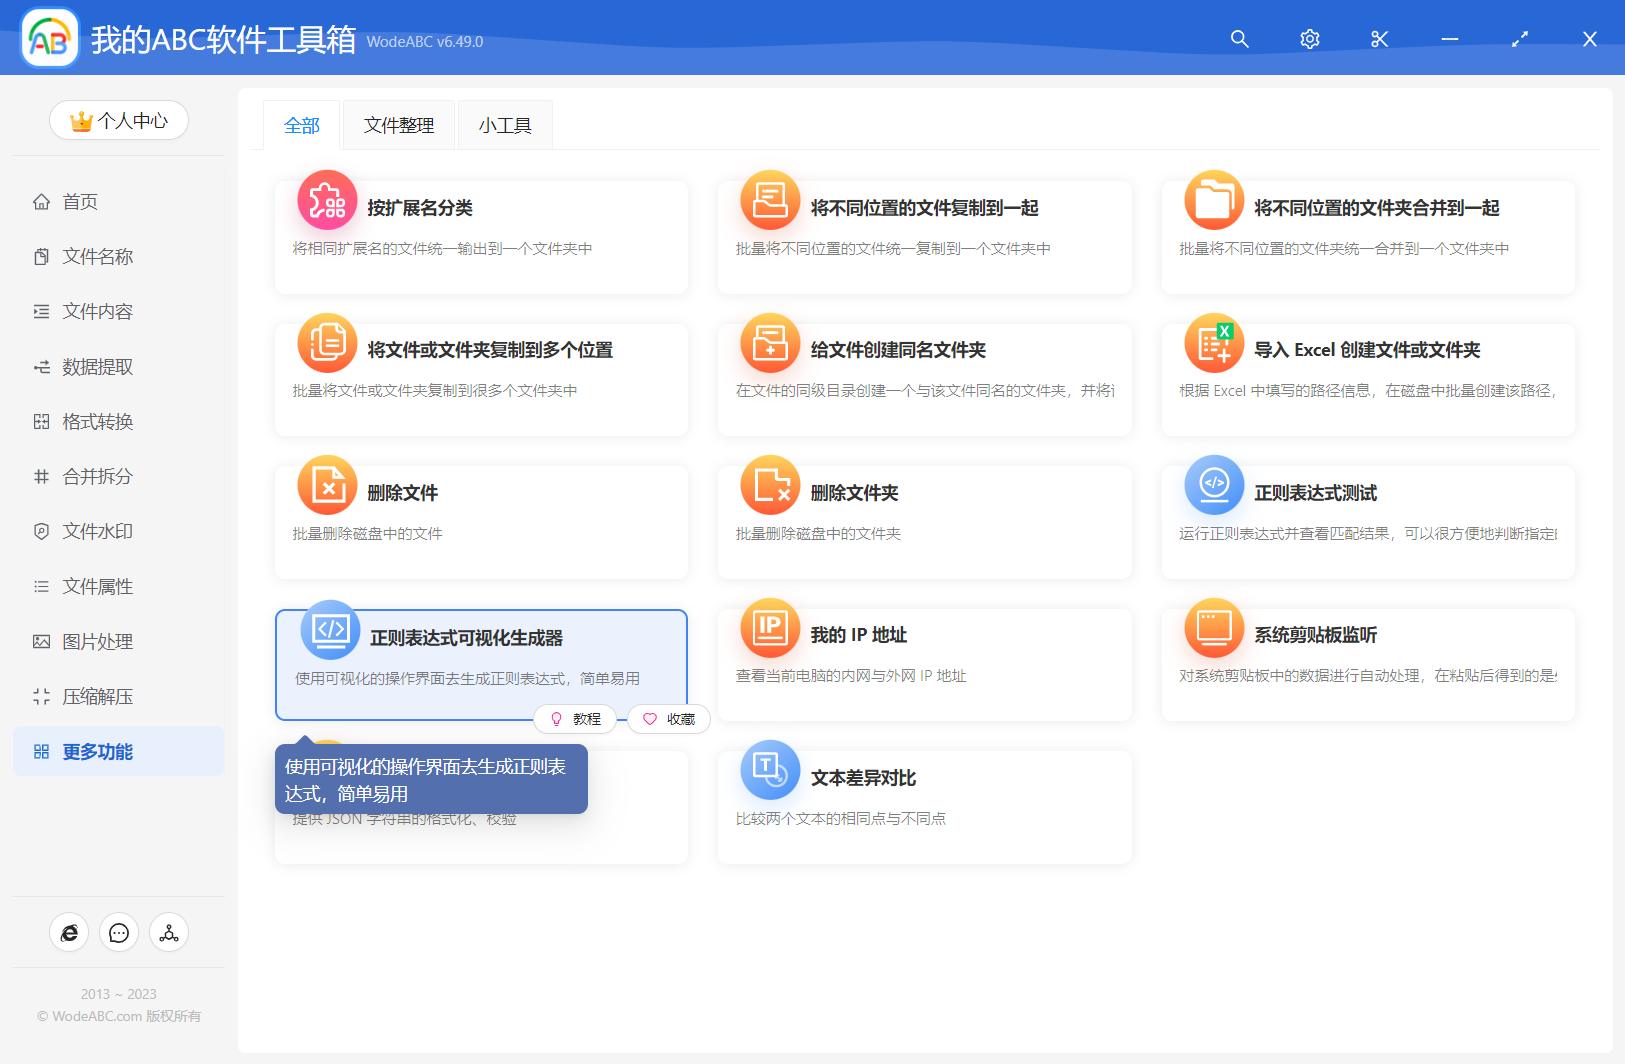Click the search icon in title bar
The width and height of the screenshot is (1625, 1064).
click(x=1239, y=39)
